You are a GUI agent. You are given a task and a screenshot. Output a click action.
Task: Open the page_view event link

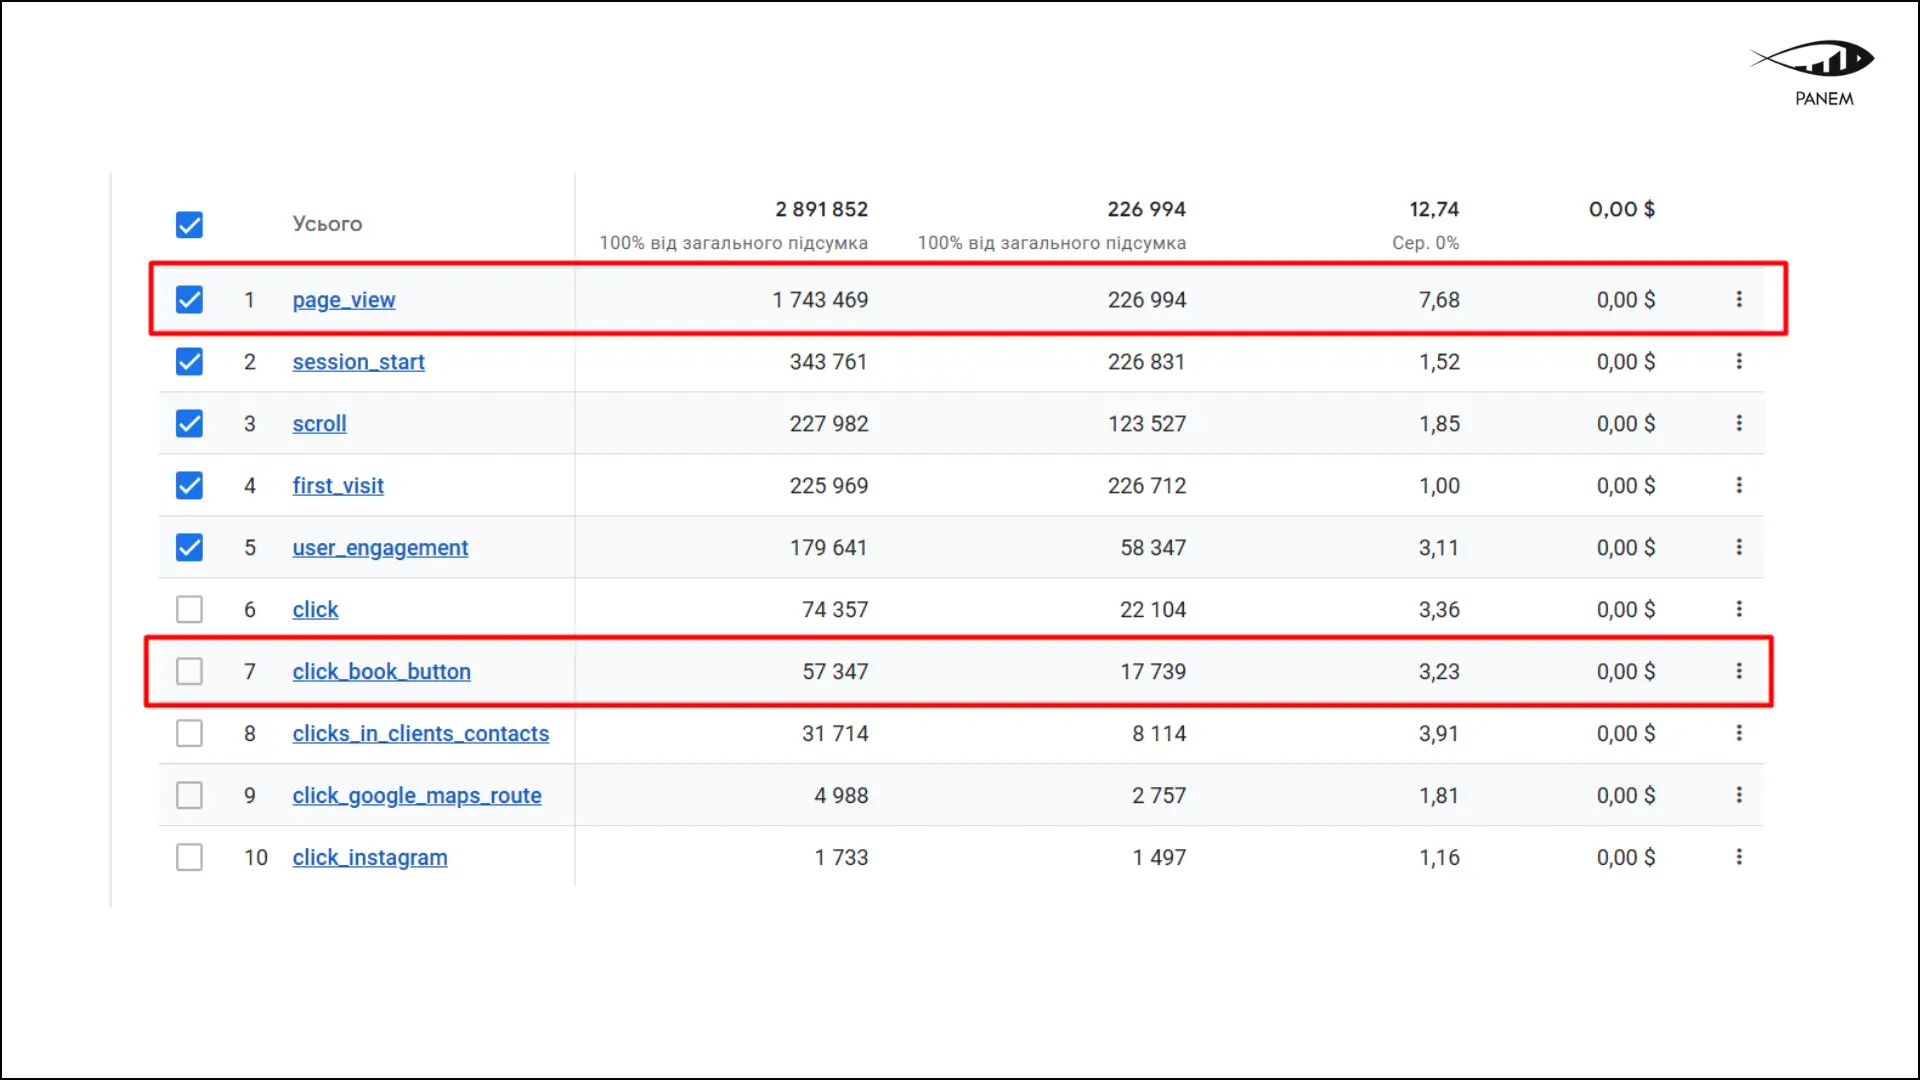[x=343, y=300]
